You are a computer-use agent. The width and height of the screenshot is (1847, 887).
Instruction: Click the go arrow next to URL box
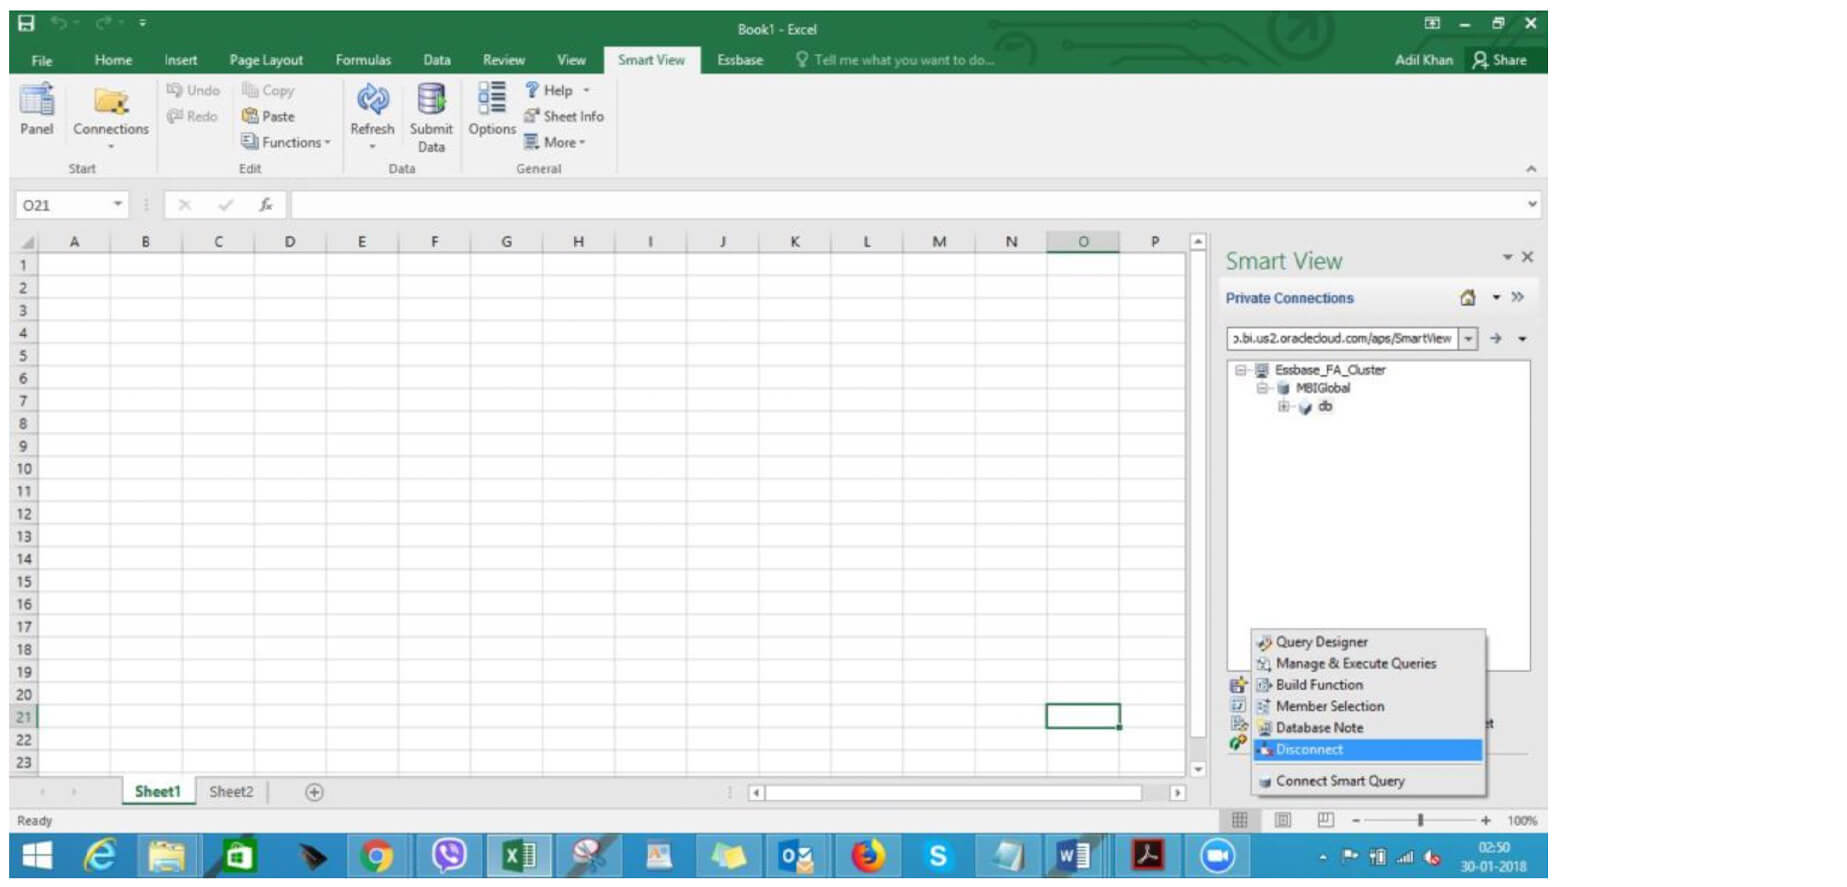point(1496,339)
